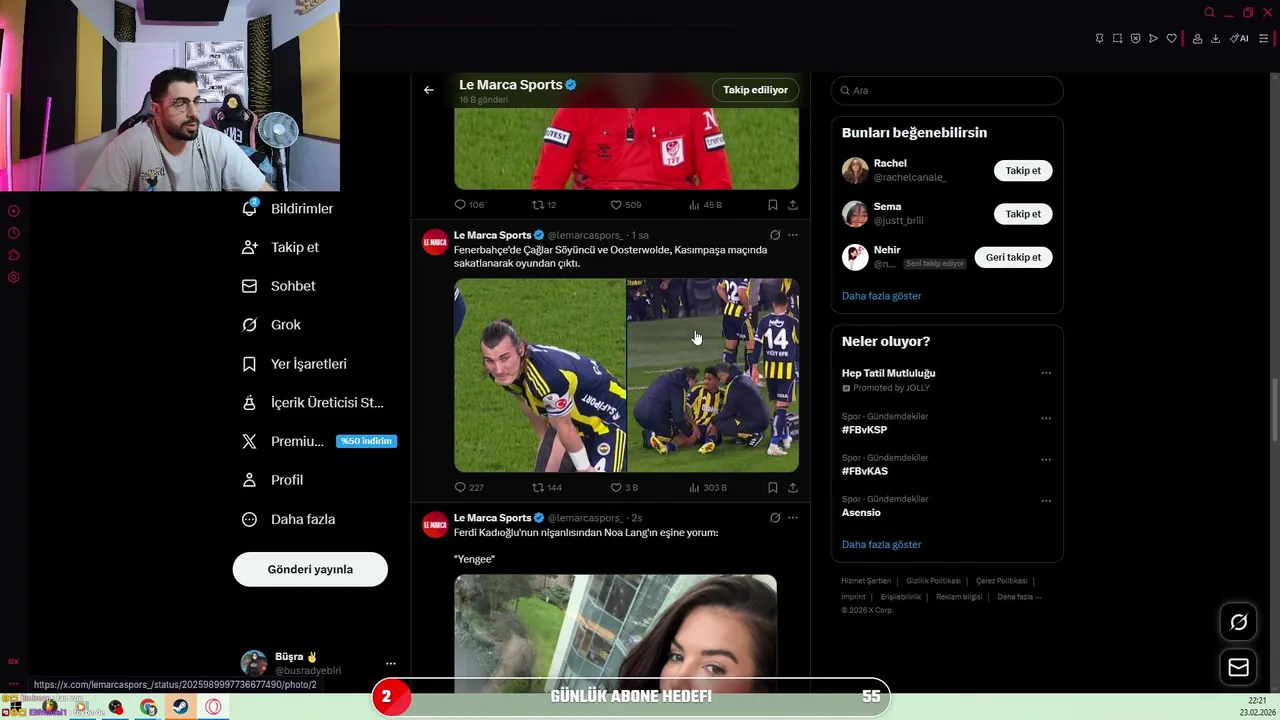Open the #FBvKAS trending topic
Viewport: 1280px width, 720px height.
tap(865, 471)
